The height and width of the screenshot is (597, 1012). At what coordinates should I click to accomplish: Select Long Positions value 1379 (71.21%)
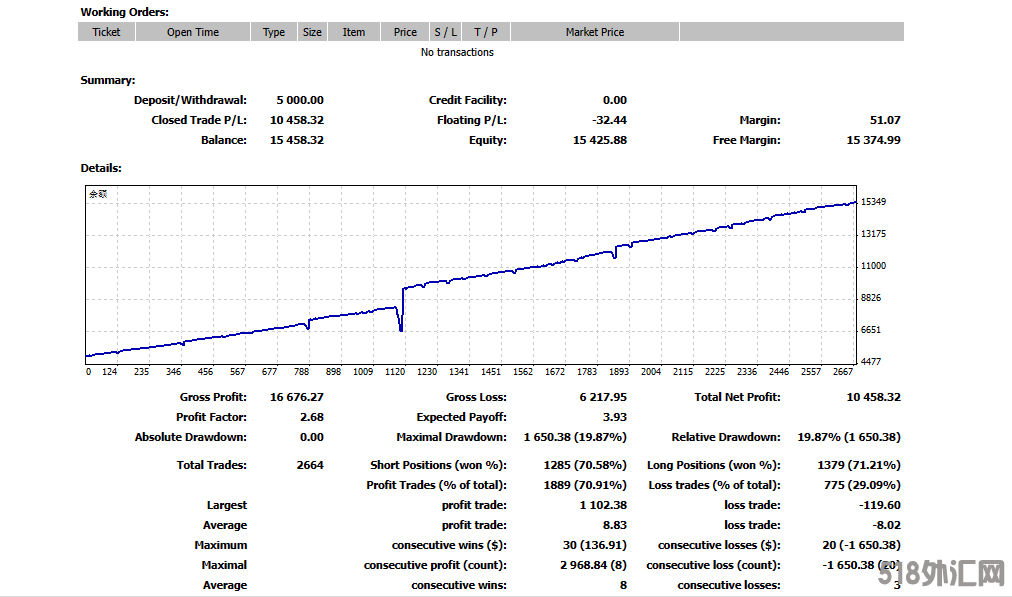pyautogui.click(x=859, y=465)
